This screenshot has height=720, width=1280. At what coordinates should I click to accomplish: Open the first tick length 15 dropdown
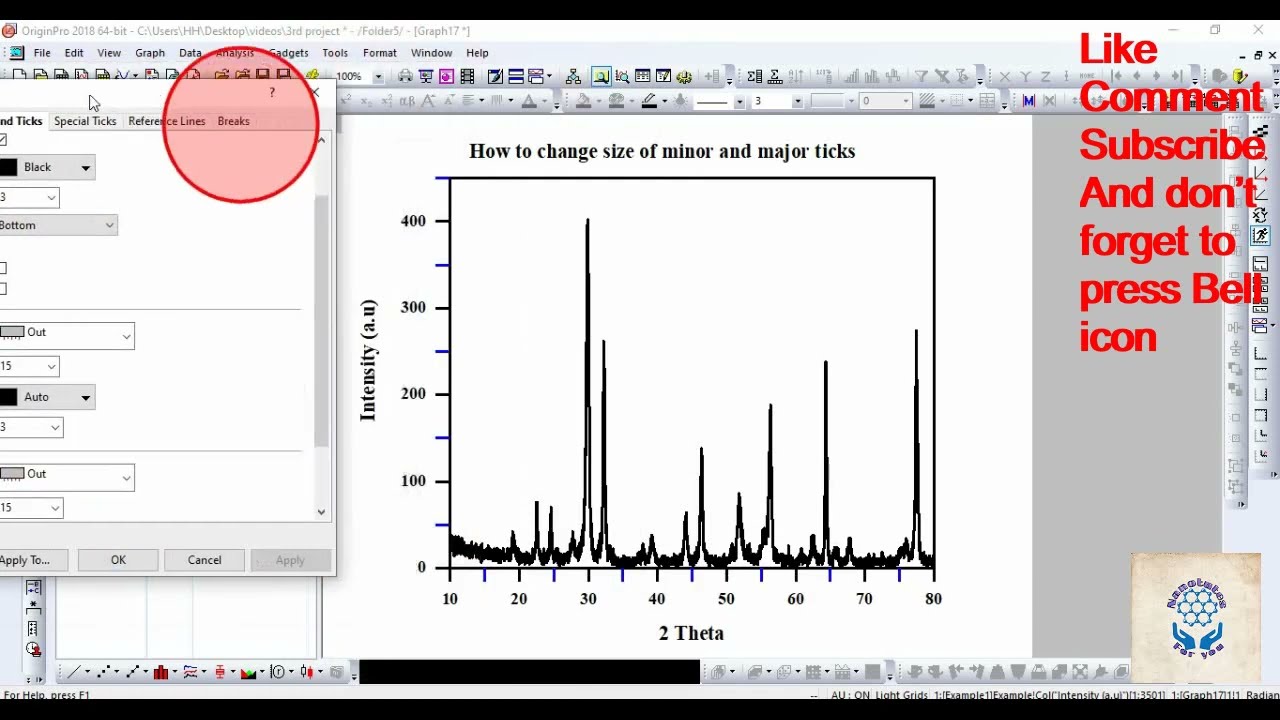51,367
